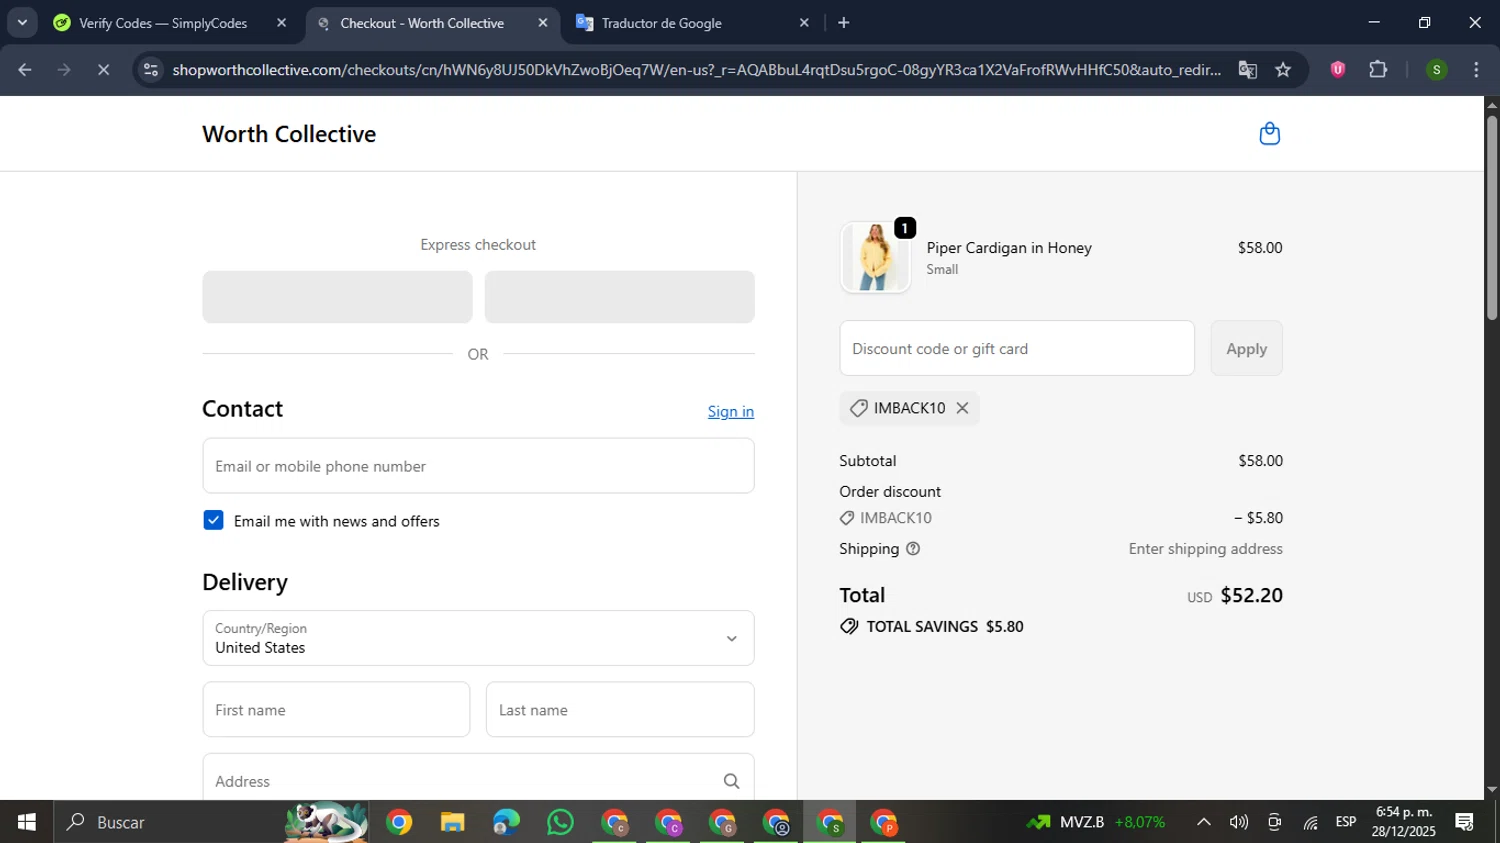Click the First name field
The width and height of the screenshot is (1500, 843).
pyautogui.click(x=336, y=710)
